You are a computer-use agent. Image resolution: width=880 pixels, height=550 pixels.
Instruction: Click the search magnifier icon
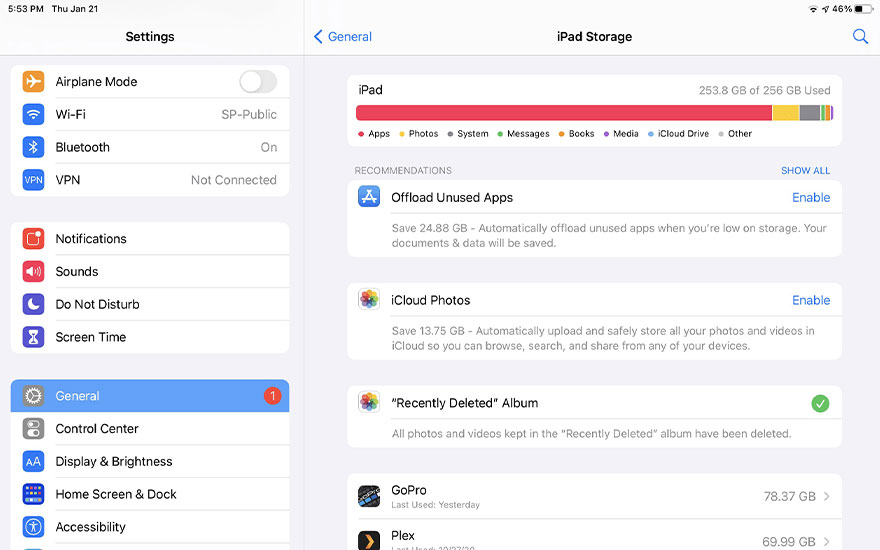[x=860, y=36]
